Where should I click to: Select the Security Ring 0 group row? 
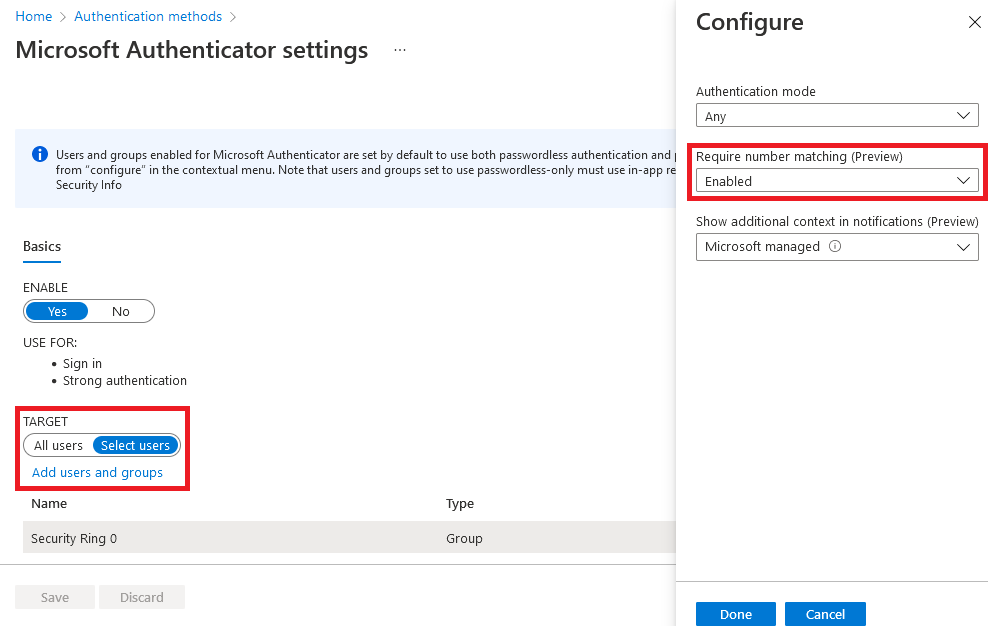coord(74,538)
